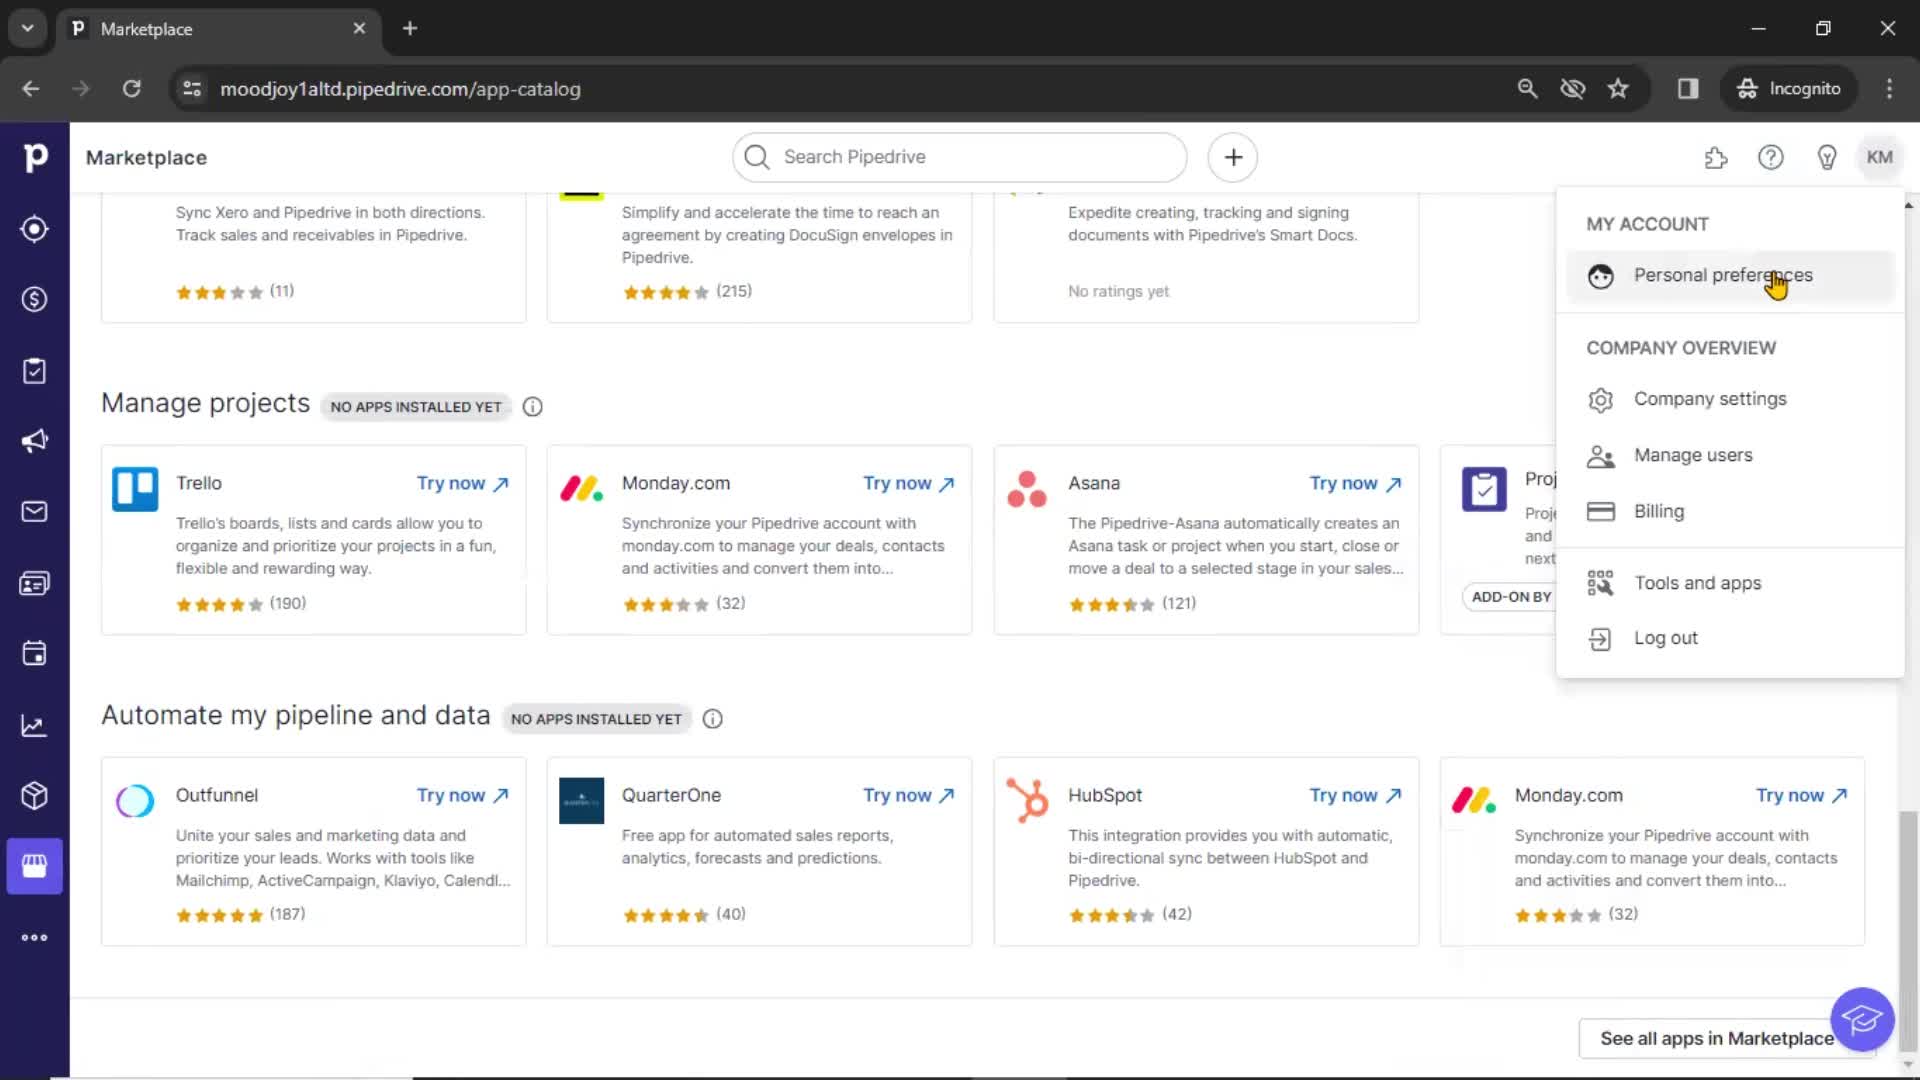Open the More ellipsis icon in sidebar
1920x1080 pixels.
click(35, 938)
